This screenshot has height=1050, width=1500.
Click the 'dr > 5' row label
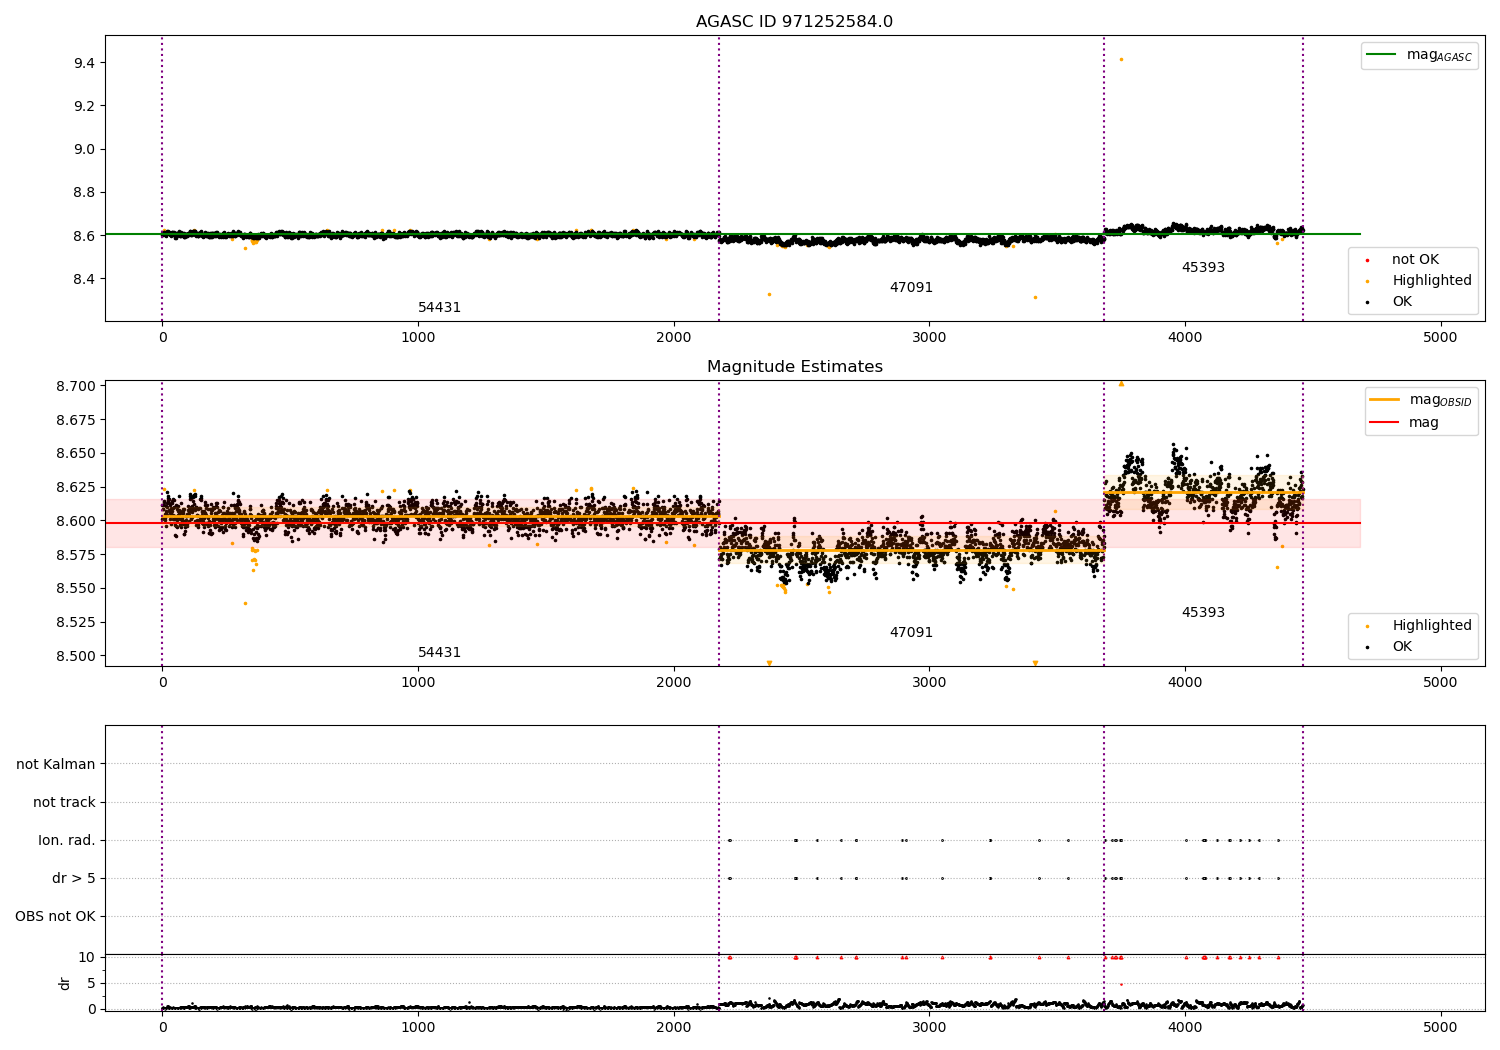pos(74,879)
